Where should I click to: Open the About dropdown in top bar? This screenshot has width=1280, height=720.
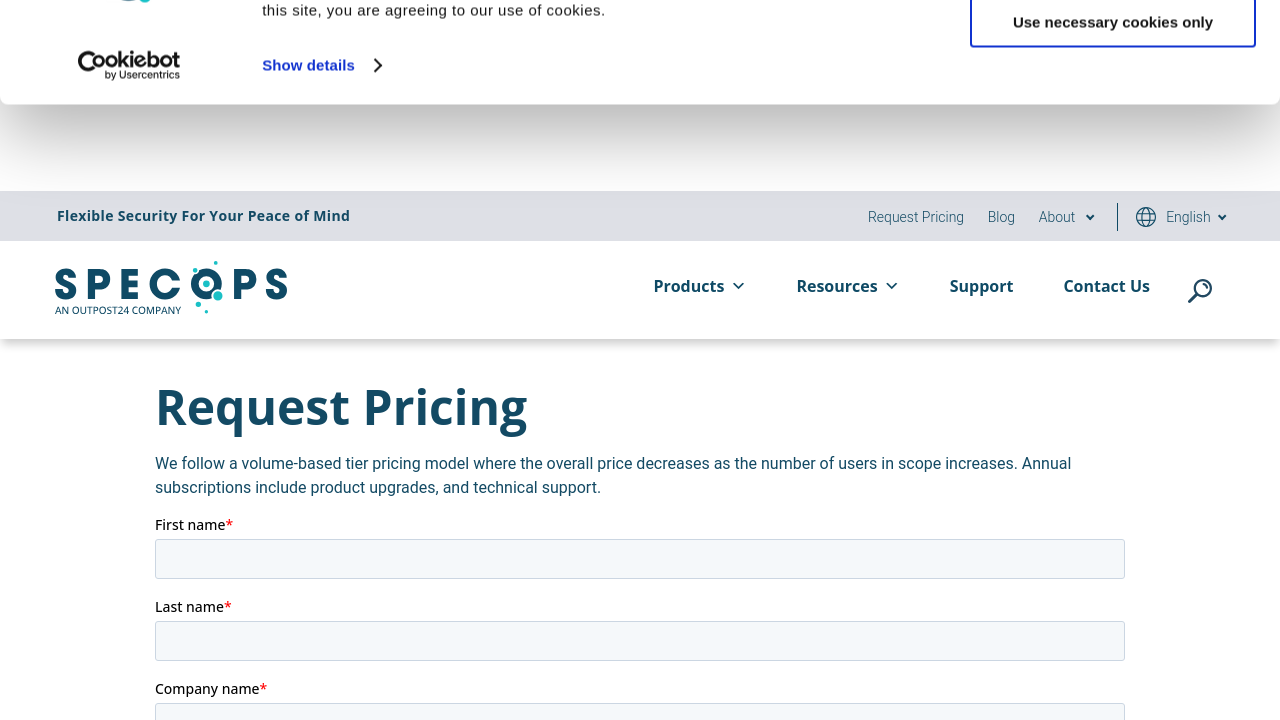(1066, 217)
